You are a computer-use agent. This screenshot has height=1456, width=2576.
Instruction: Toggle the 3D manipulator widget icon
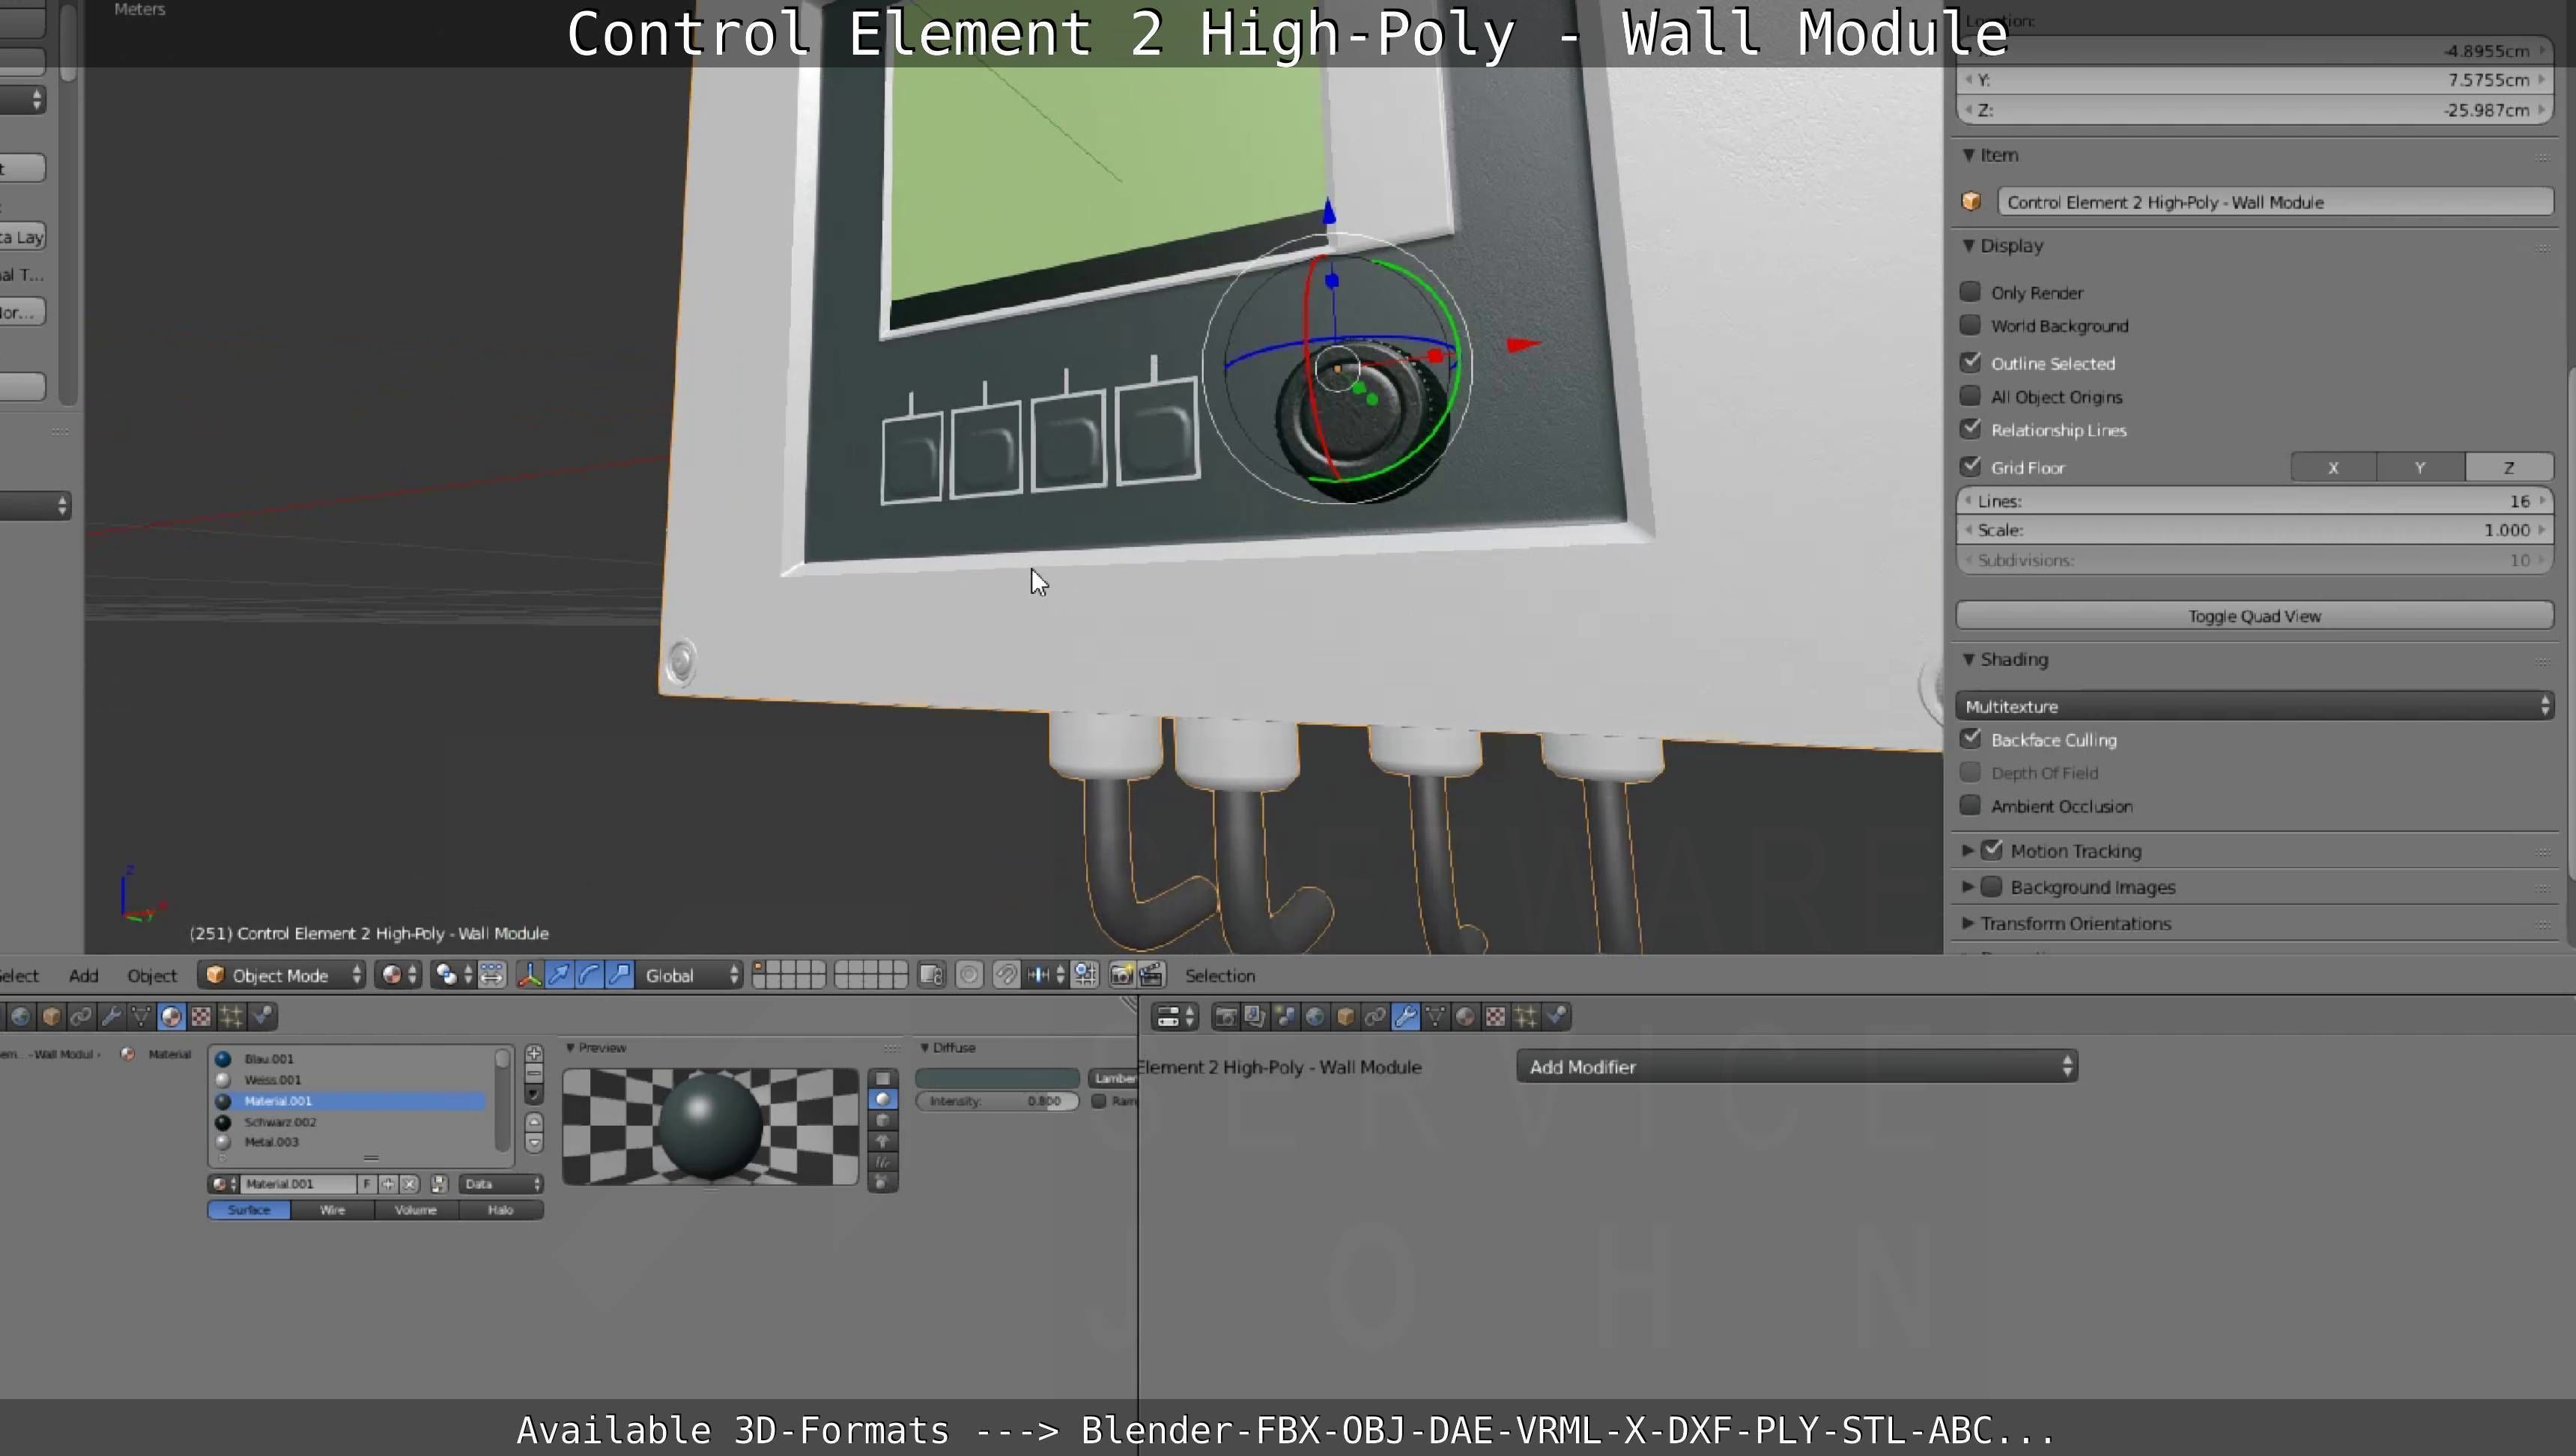pos(530,975)
